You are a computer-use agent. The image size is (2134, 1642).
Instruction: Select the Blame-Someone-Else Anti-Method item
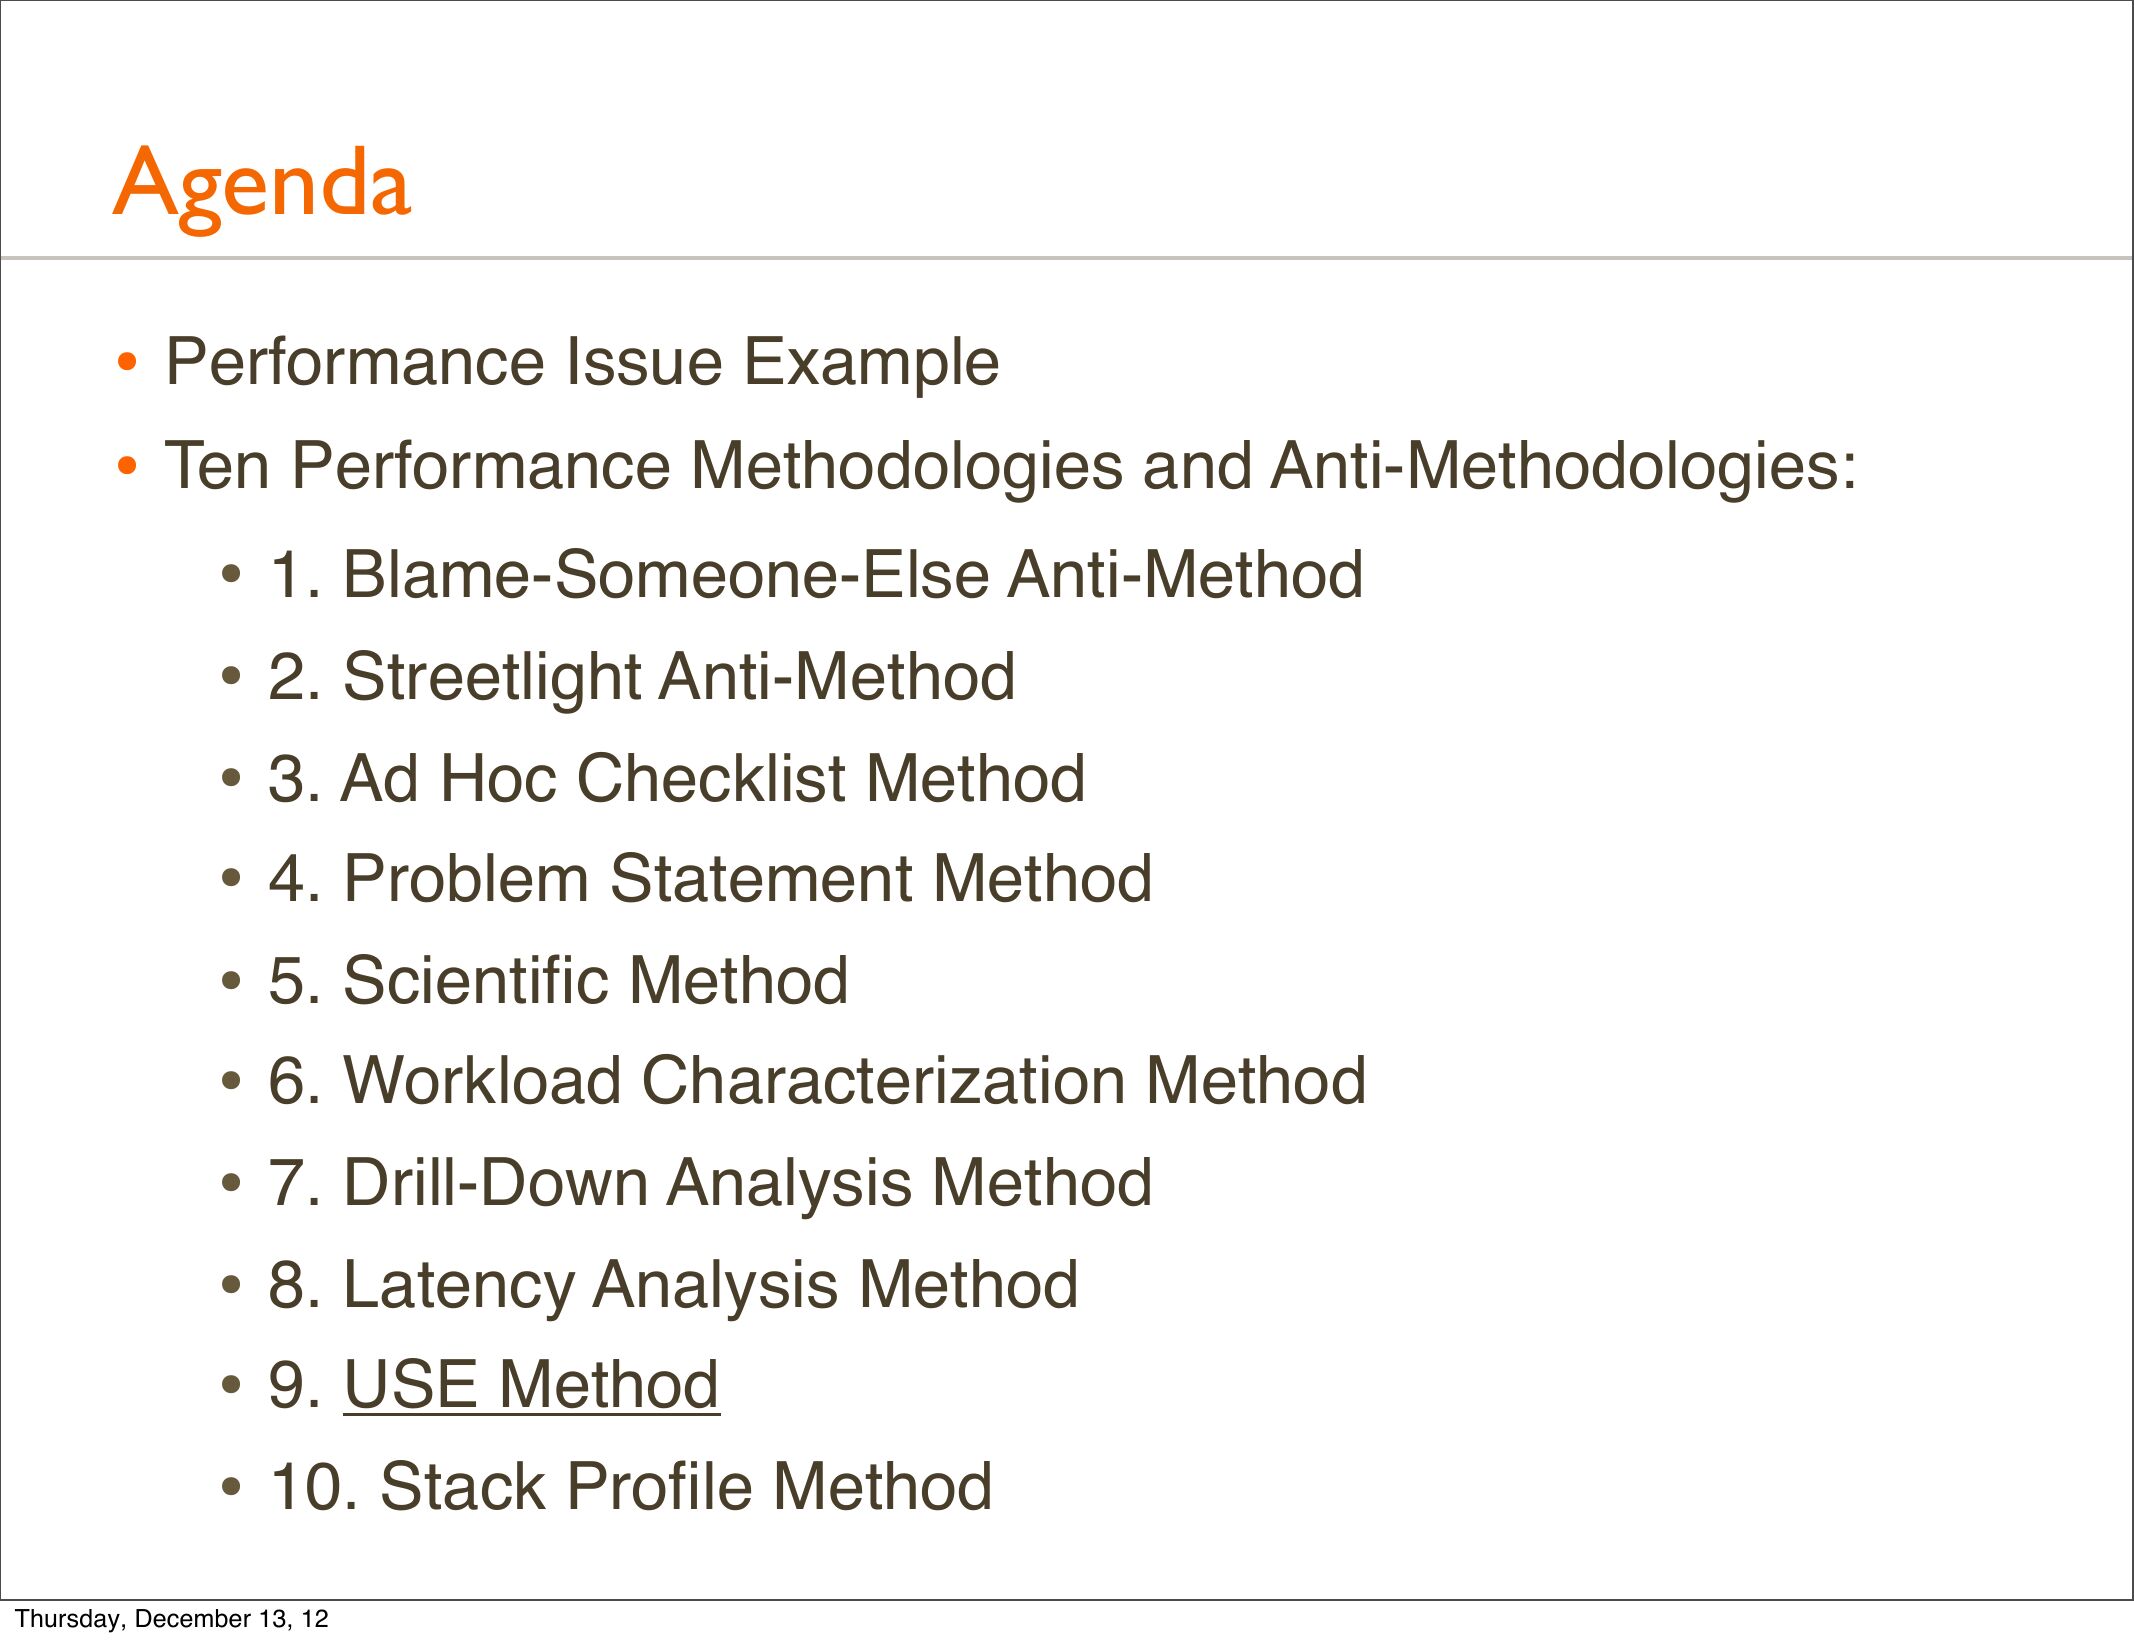coord(815,575)
